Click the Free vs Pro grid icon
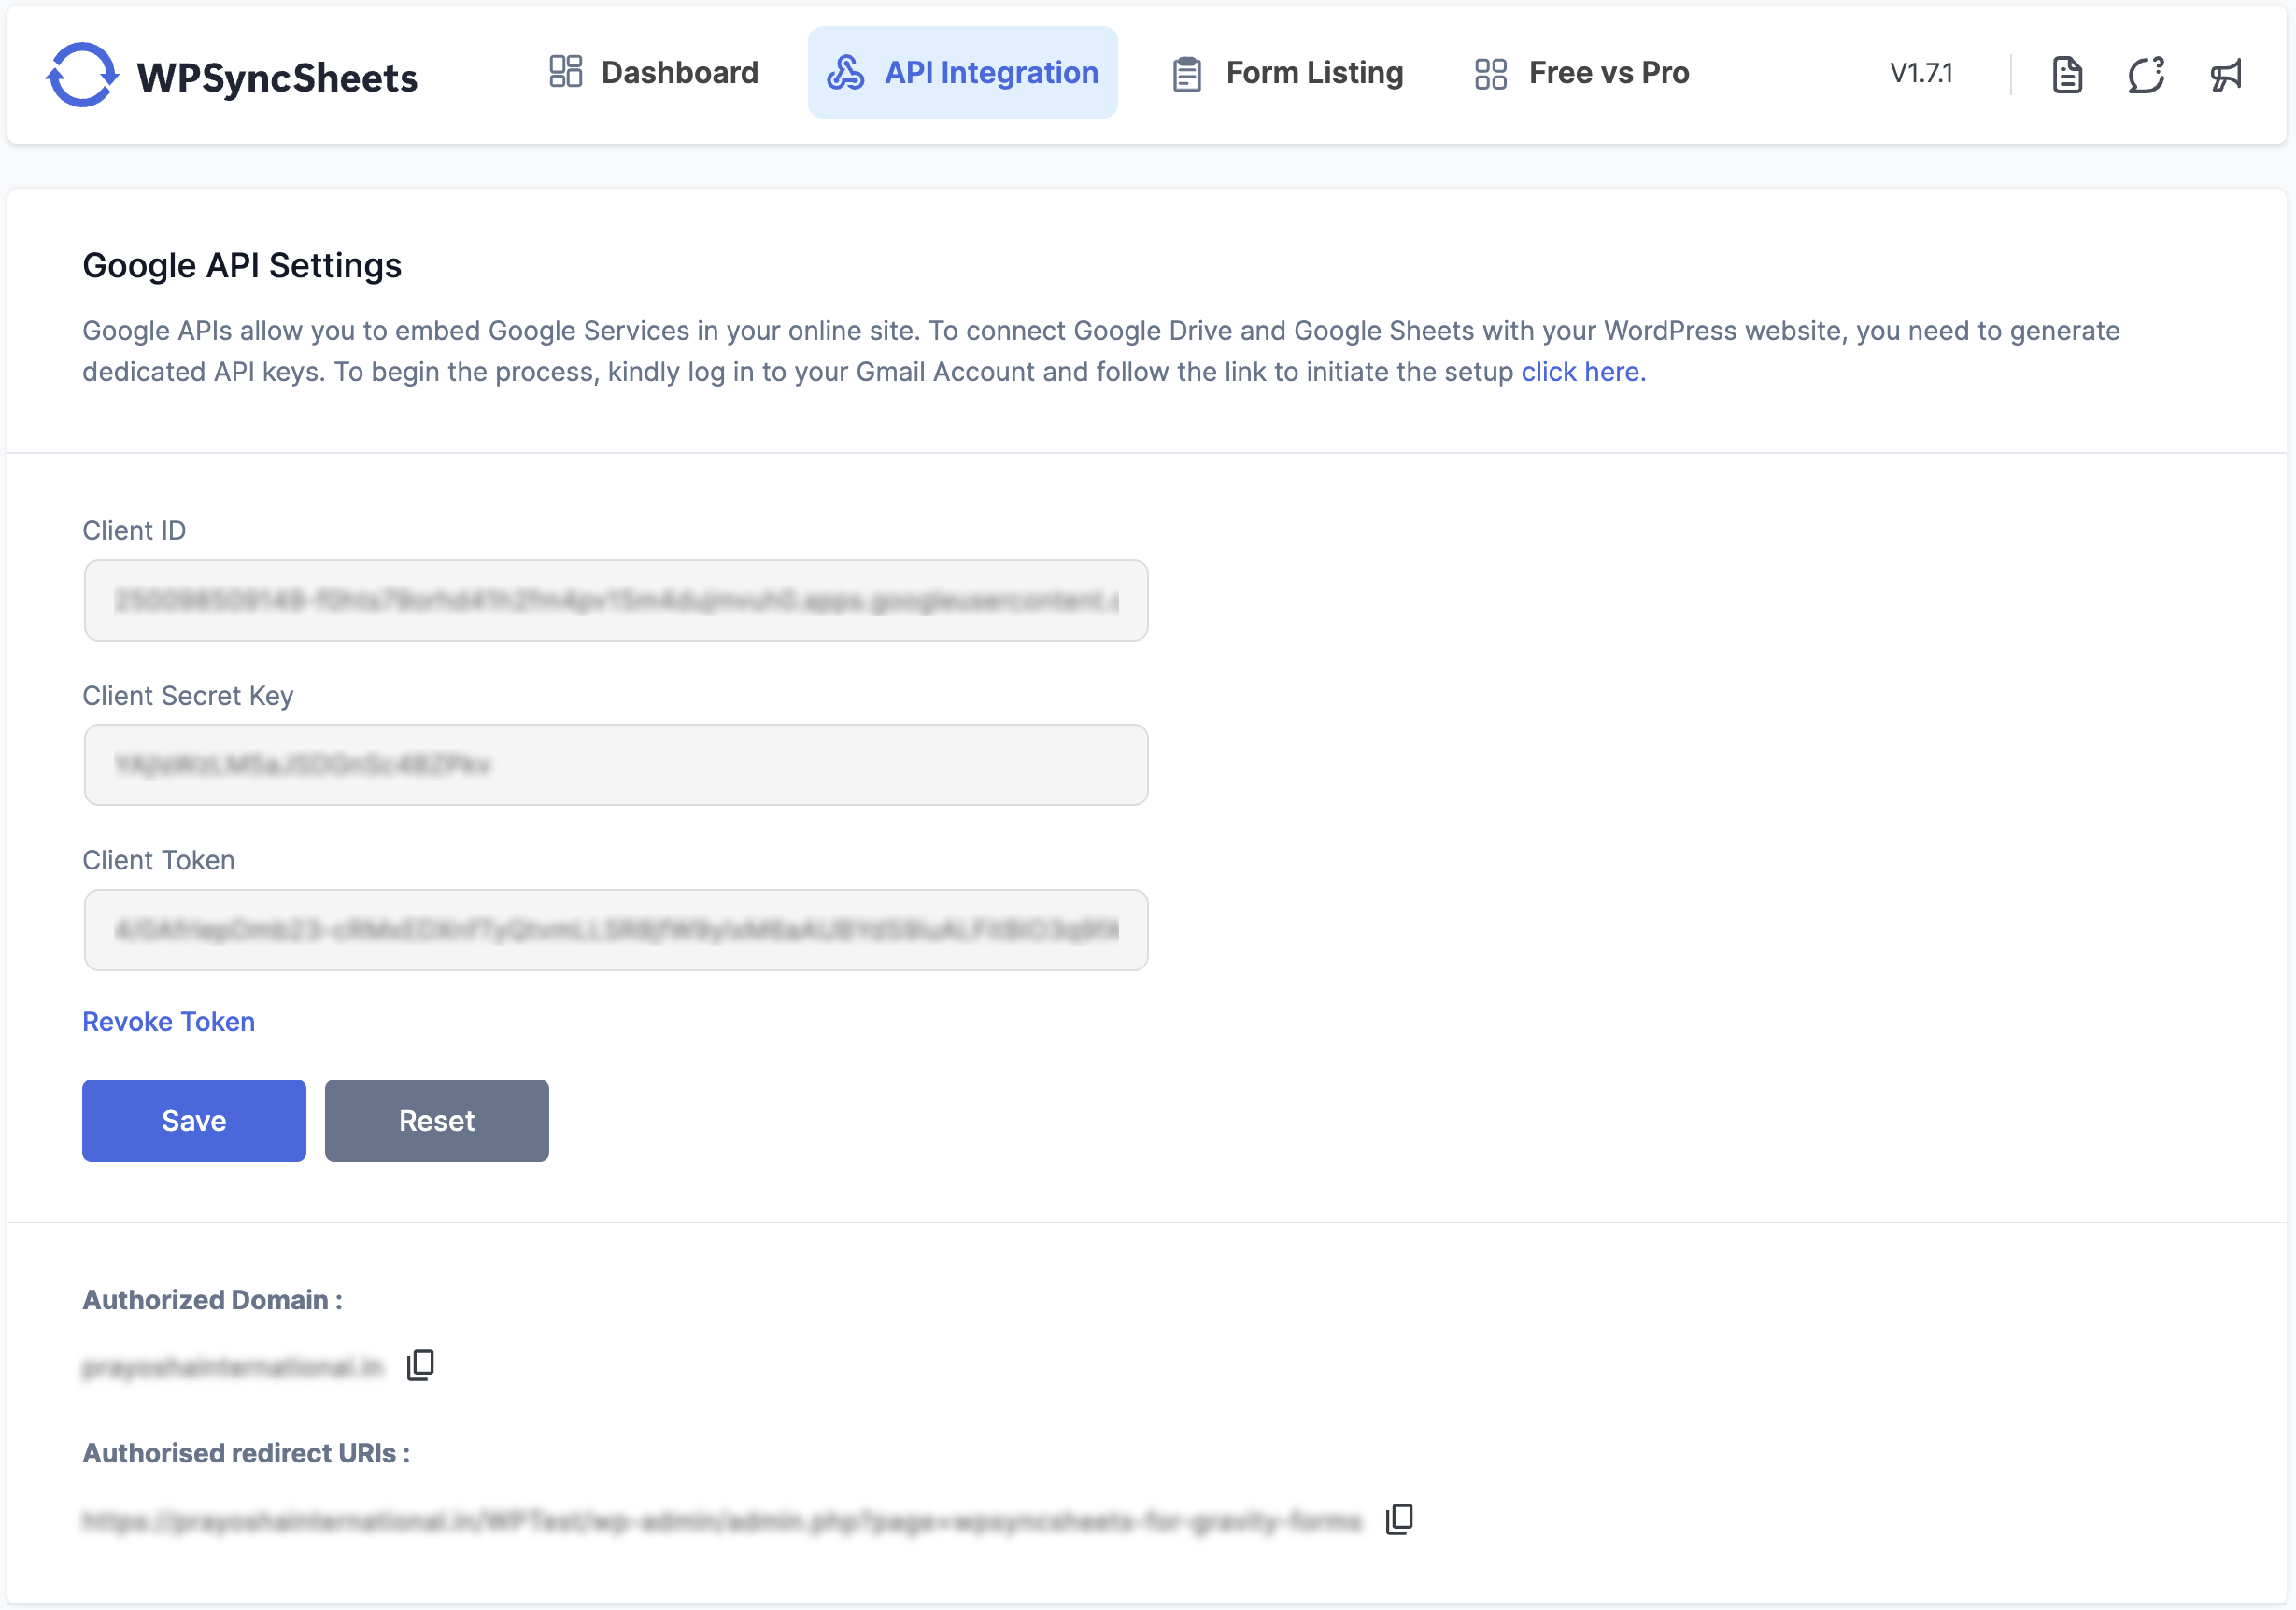 tap(1490, 73)
